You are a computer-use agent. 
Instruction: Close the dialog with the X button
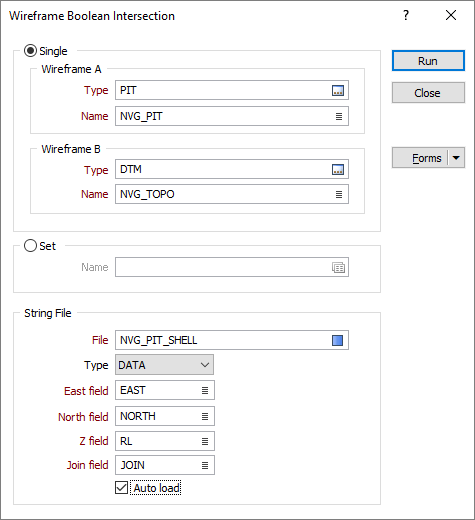click(x=451, y=15)
